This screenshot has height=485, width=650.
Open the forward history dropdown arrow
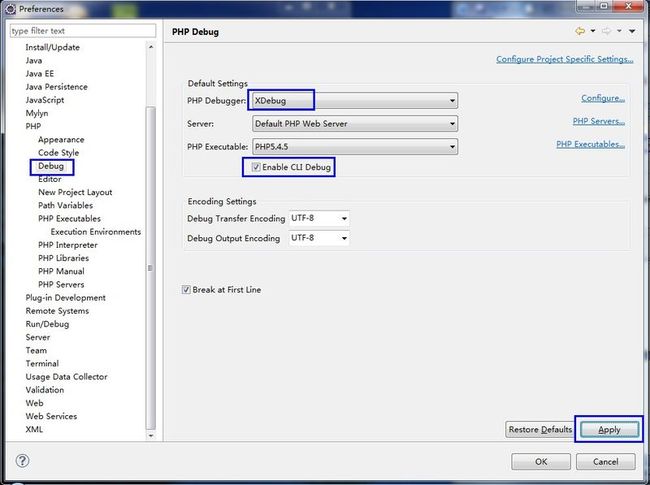[619, 31]
